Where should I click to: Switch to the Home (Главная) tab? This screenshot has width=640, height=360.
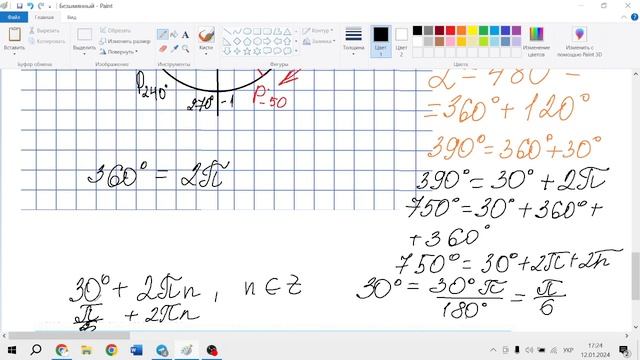click(x=44, y=17)
